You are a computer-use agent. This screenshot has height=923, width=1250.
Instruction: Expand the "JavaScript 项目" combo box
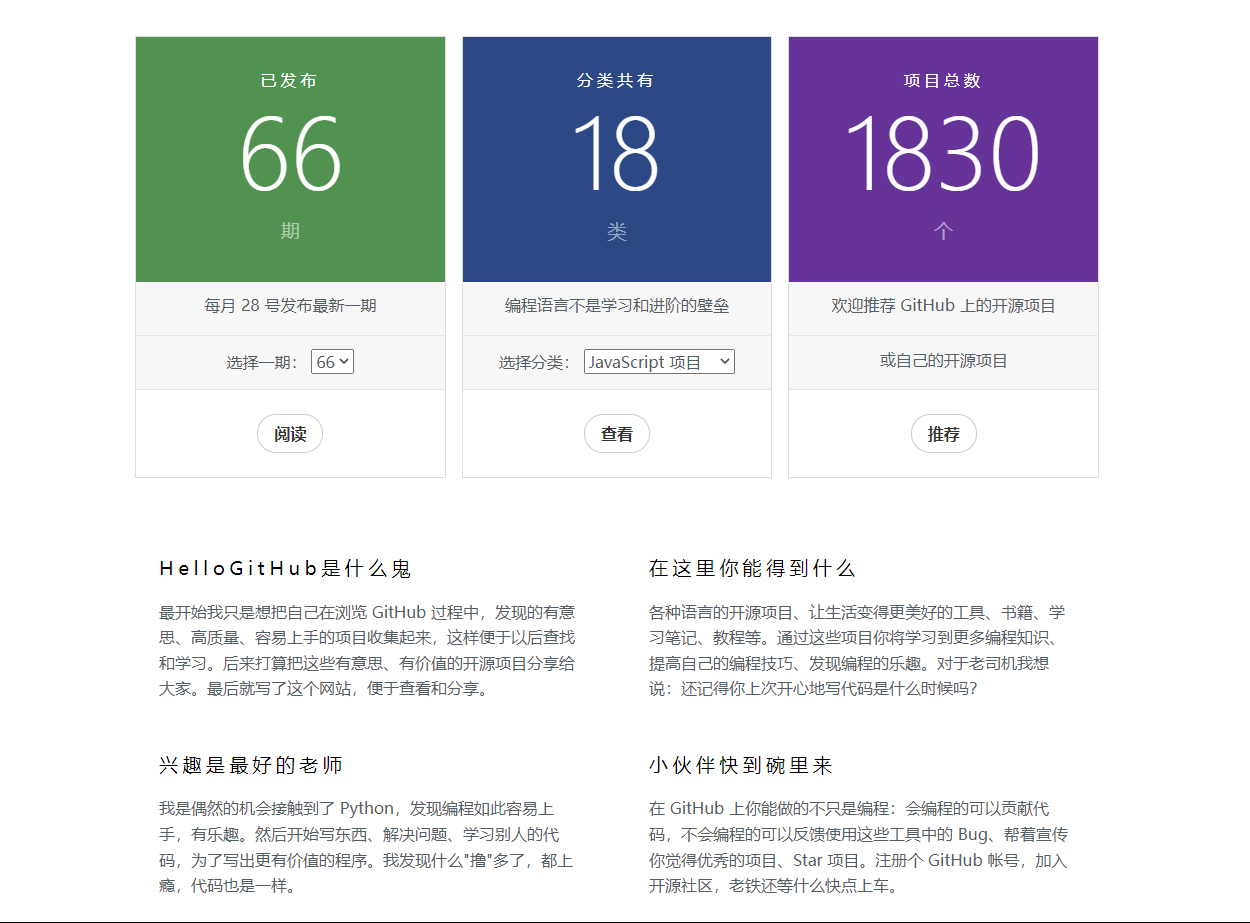pos(658,361)
